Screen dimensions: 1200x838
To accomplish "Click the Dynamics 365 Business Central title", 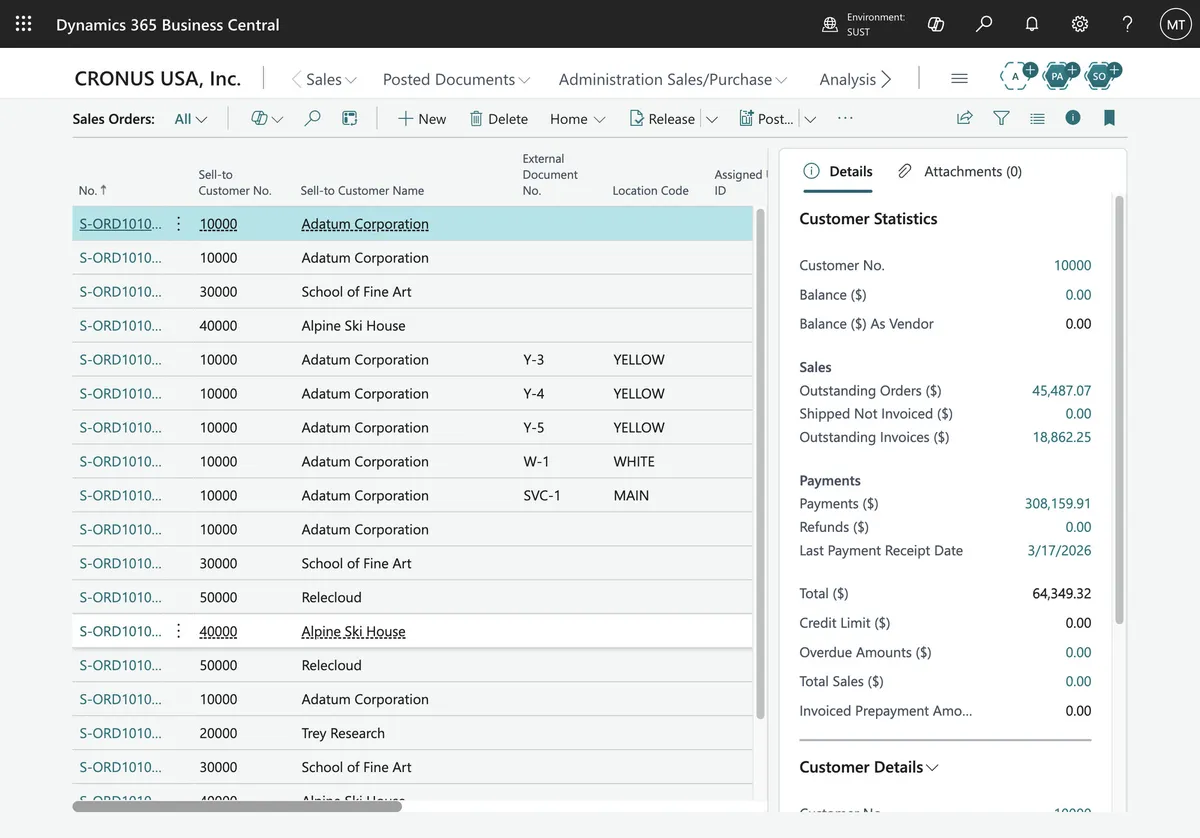I will click(x=168, y=24).
